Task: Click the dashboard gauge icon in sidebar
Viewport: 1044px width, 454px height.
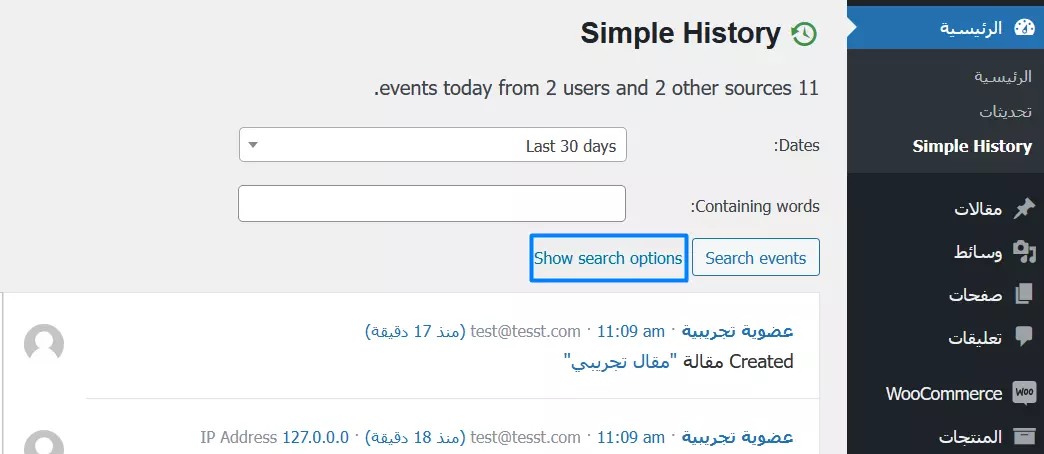Action: (x=1023, y=27)
